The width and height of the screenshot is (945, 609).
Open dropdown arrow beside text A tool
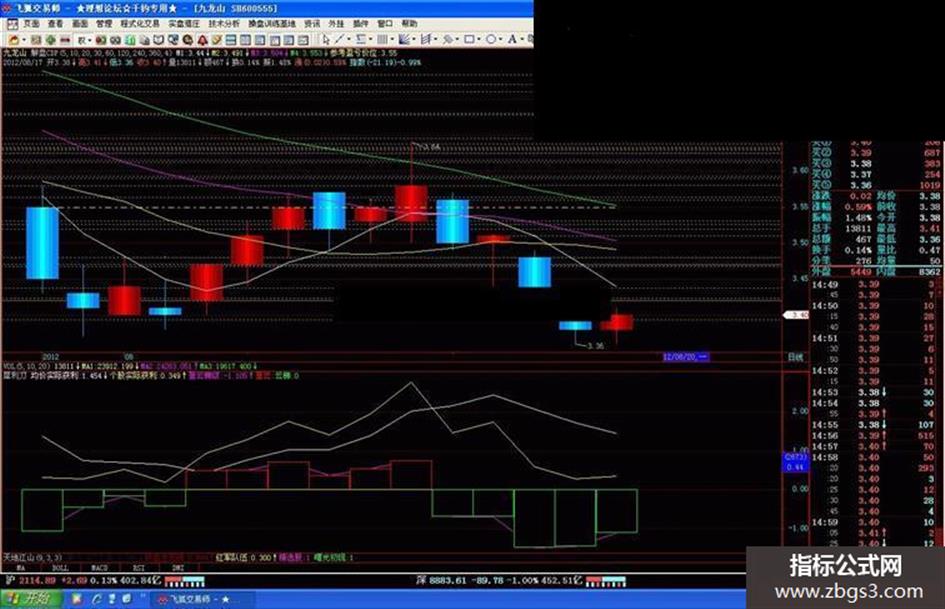click(x=522, y=40)
